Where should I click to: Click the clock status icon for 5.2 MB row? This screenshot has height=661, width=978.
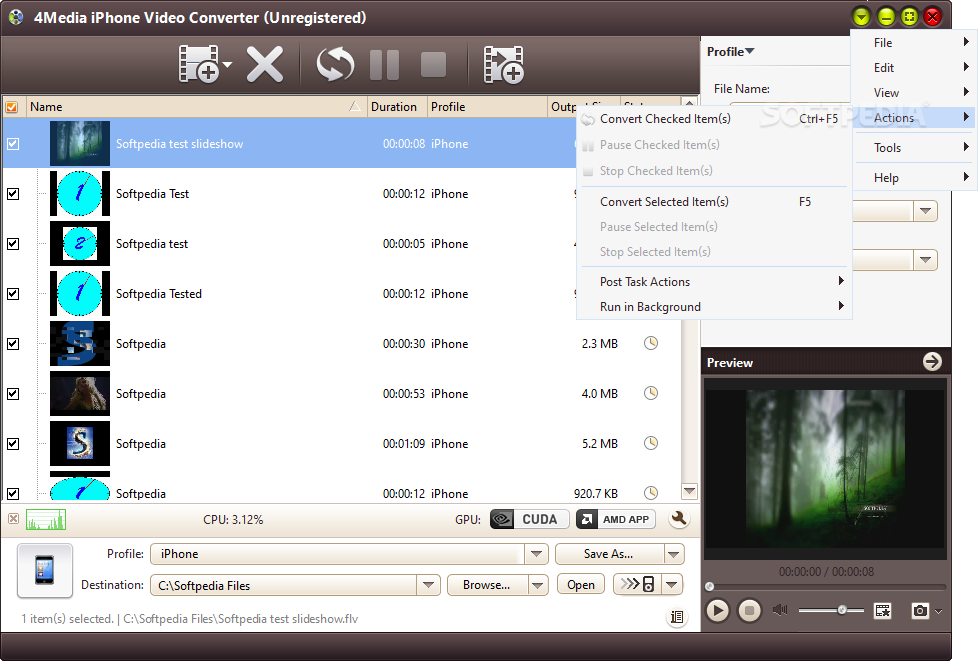pos(651,443)
